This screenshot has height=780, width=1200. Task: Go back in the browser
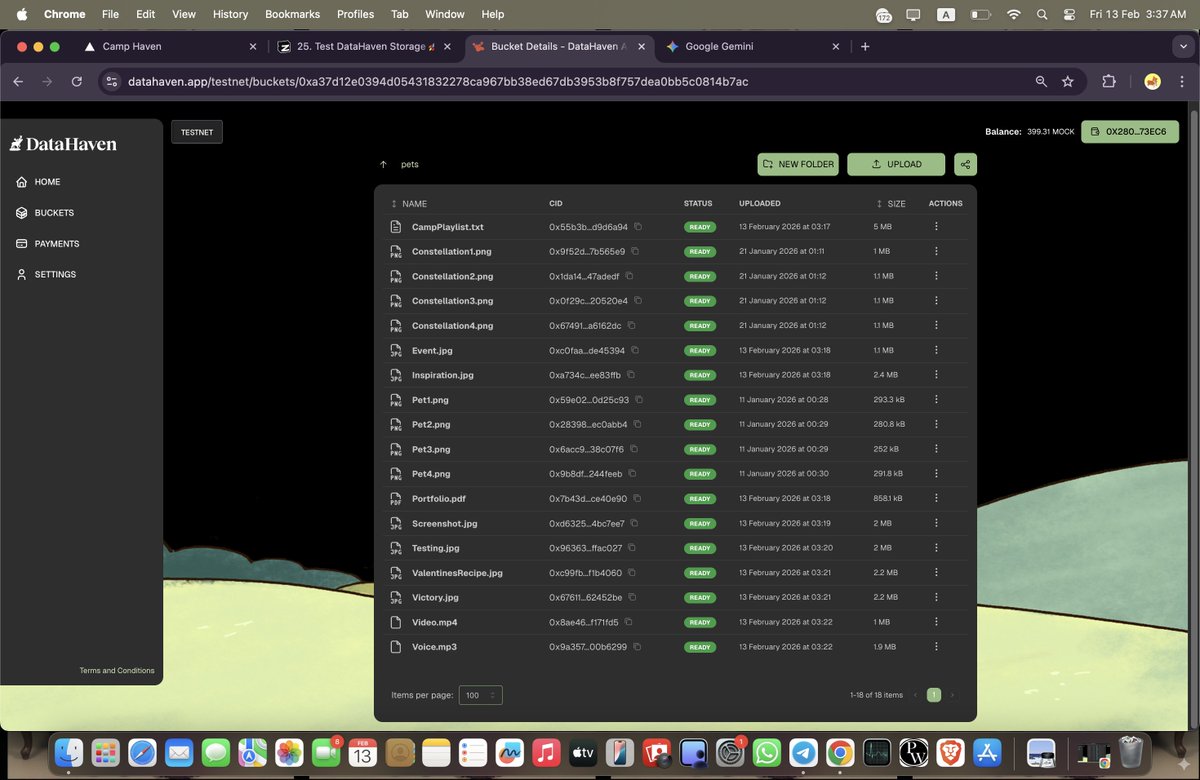tap(18, 82)
